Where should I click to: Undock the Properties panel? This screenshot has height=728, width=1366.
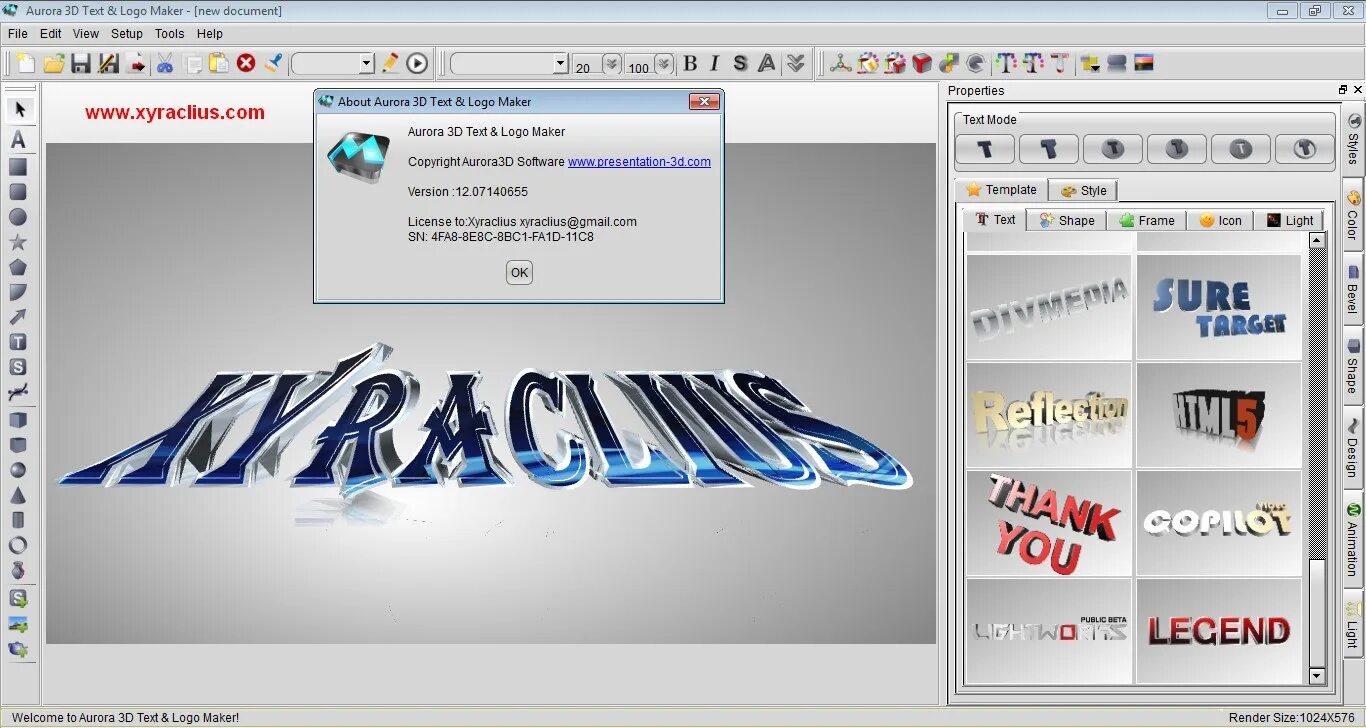pos(1343,90)
